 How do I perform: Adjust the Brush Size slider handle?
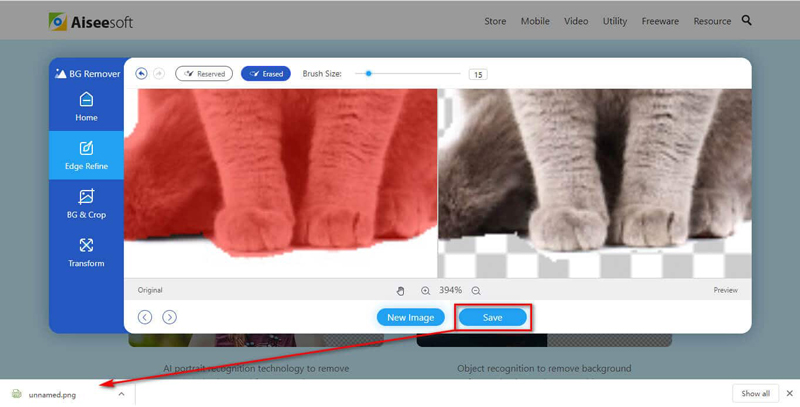click(369, 74)
